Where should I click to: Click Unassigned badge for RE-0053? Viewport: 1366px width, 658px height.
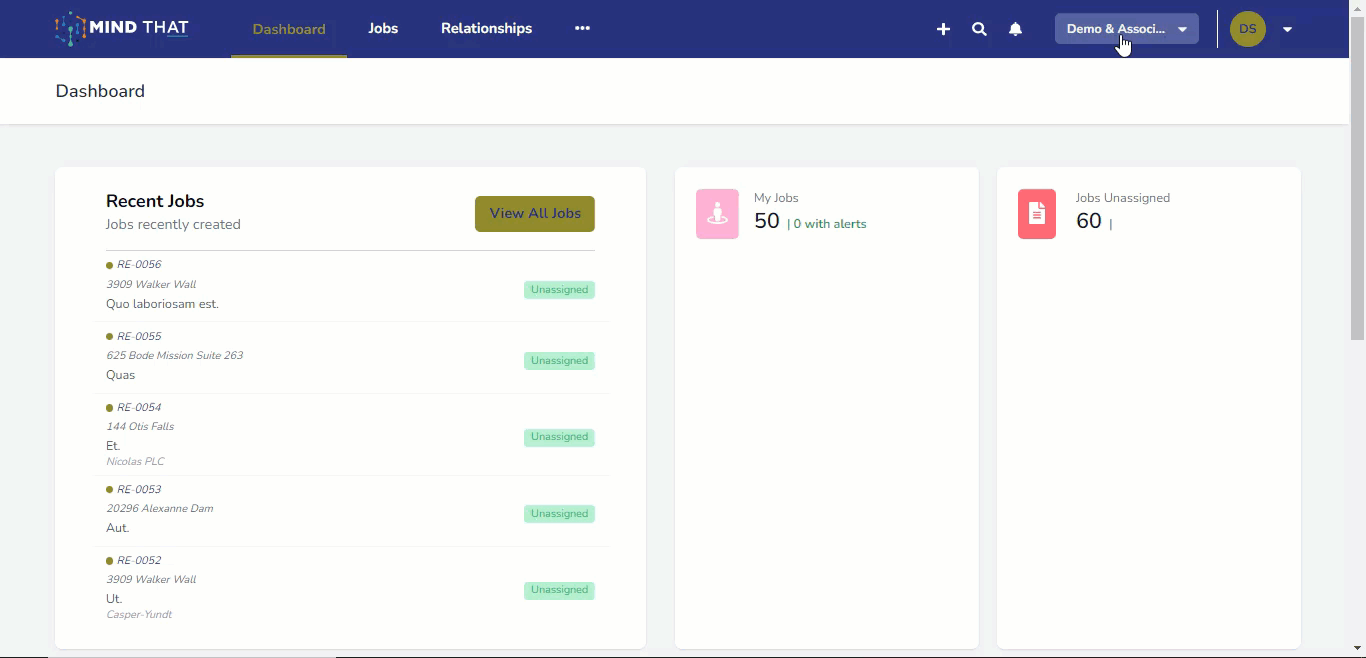point(559,514)
